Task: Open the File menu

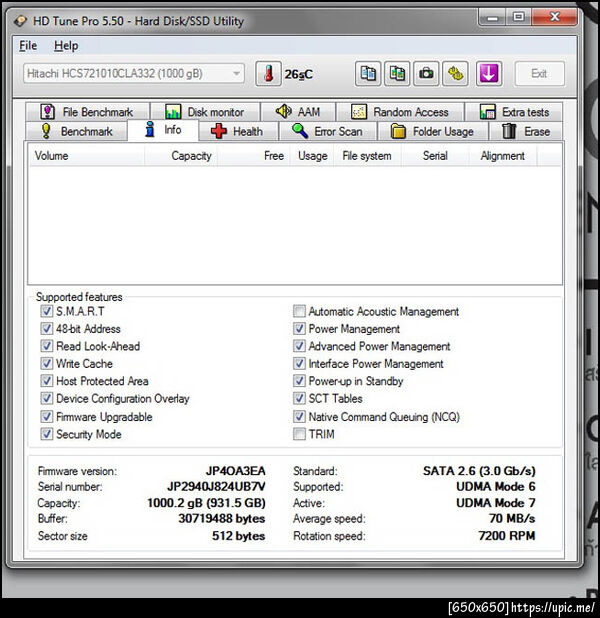Action: click(x=28, y=46)
